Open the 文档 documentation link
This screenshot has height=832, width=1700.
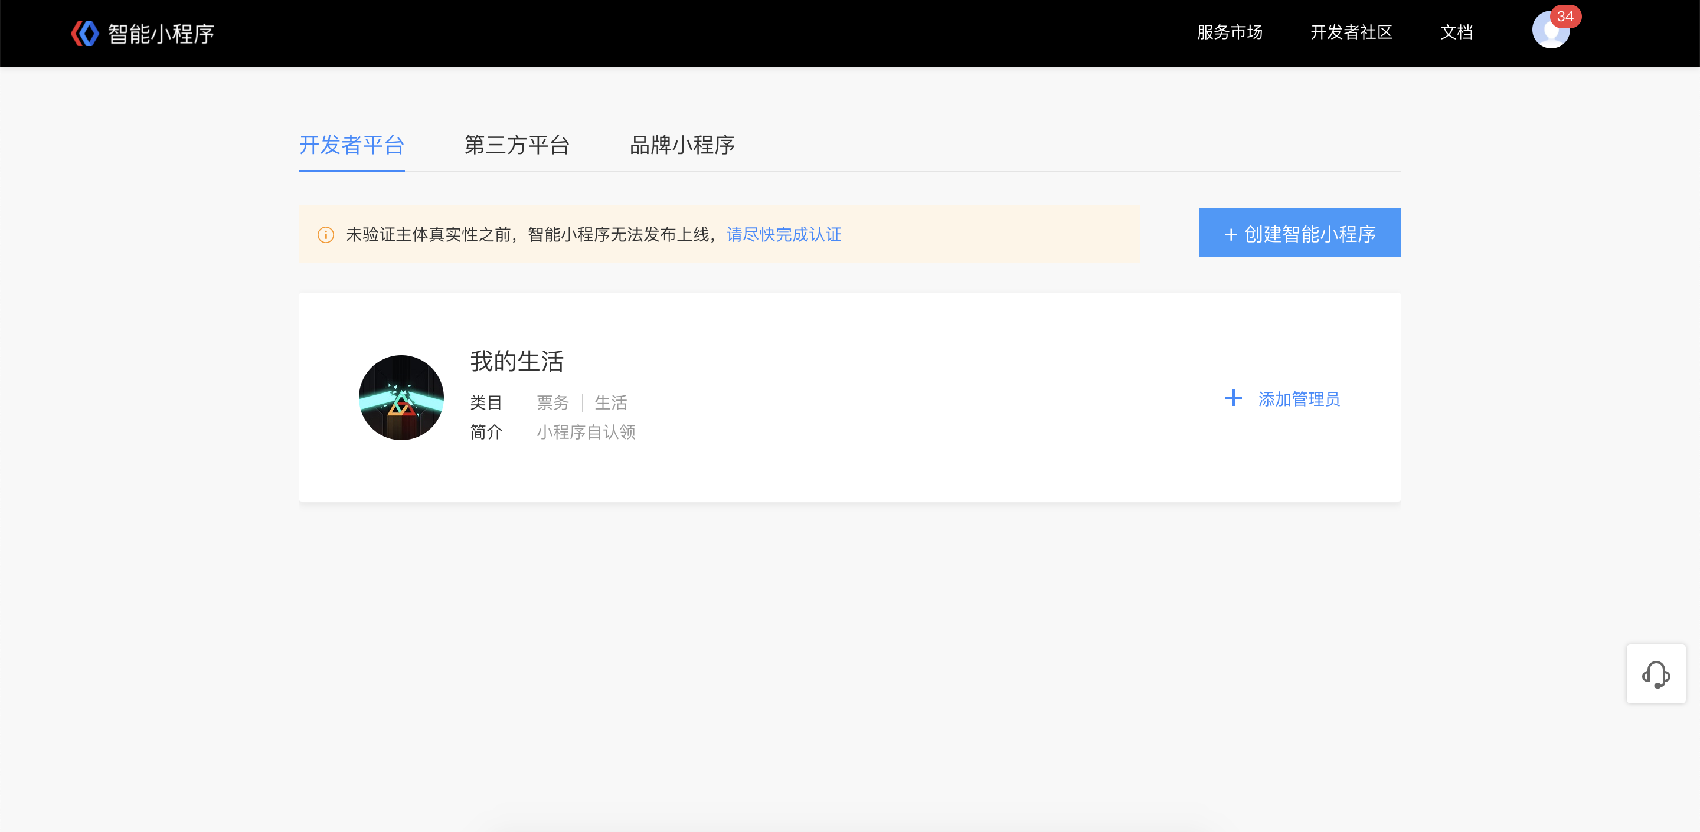coord(1456,33)
